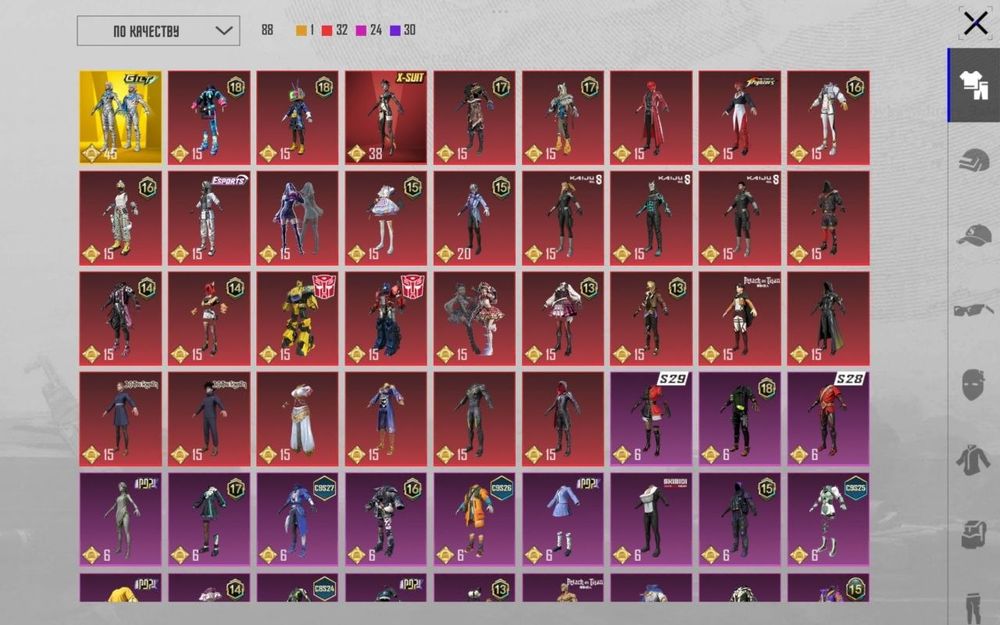The image size is (1000, 625).
Task: Select the black hooded outfit with badge 15 in purple row
Action: 740,519
